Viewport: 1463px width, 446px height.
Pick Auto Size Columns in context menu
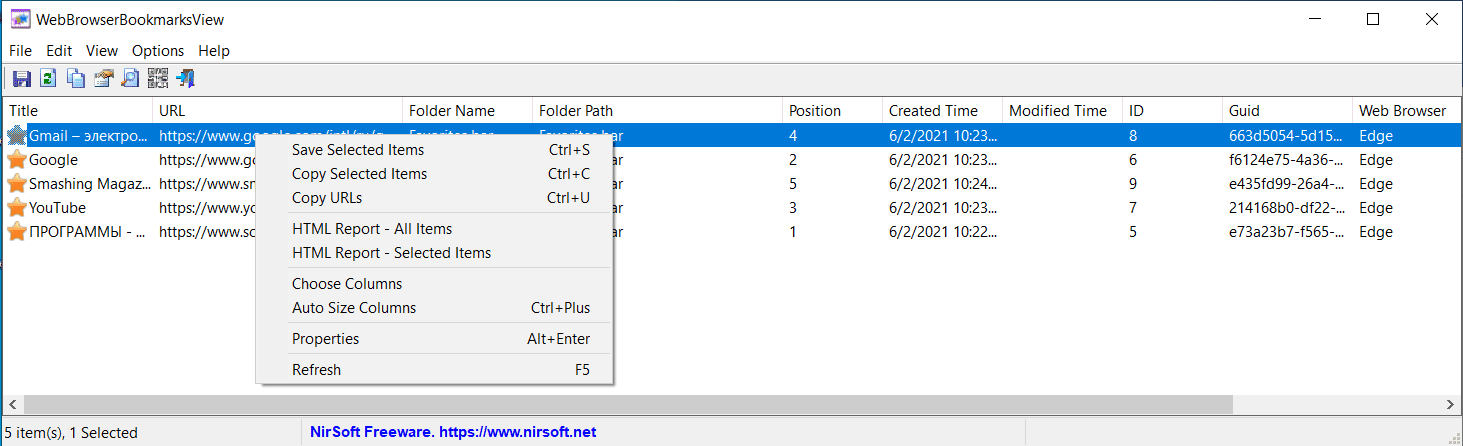tap(354, 308)
